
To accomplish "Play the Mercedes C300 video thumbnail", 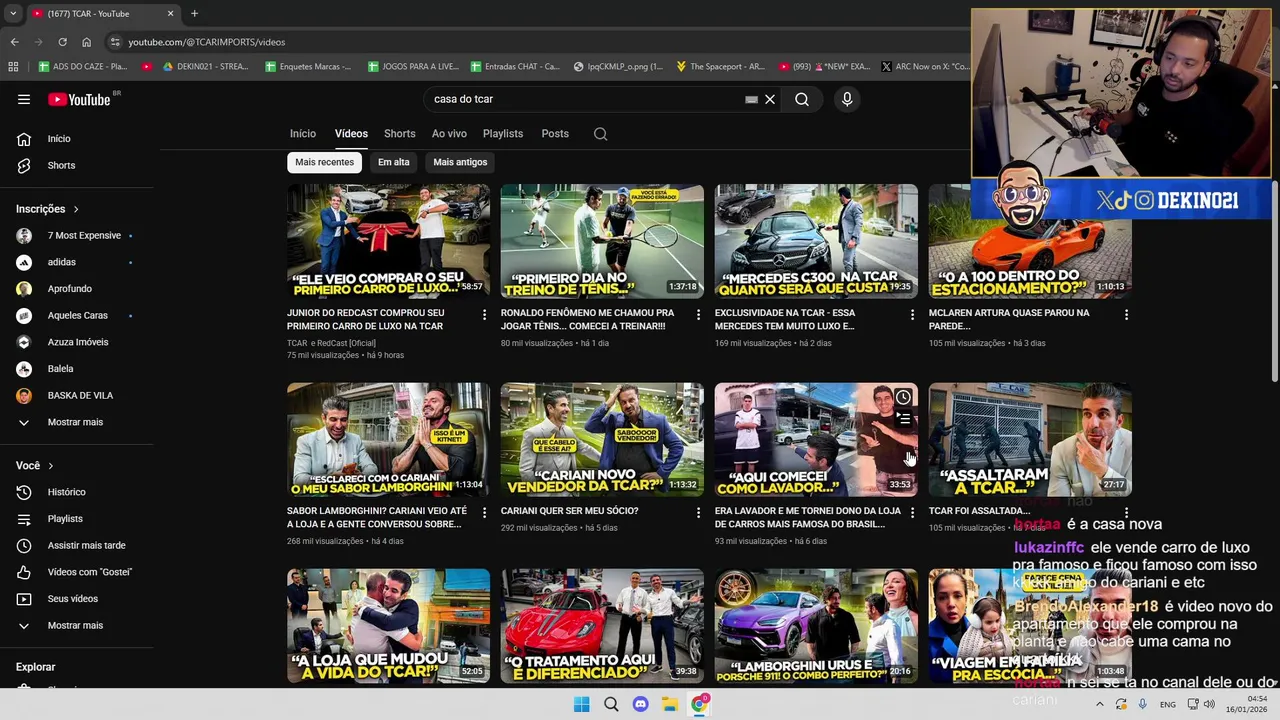I will tap(816, 241).
